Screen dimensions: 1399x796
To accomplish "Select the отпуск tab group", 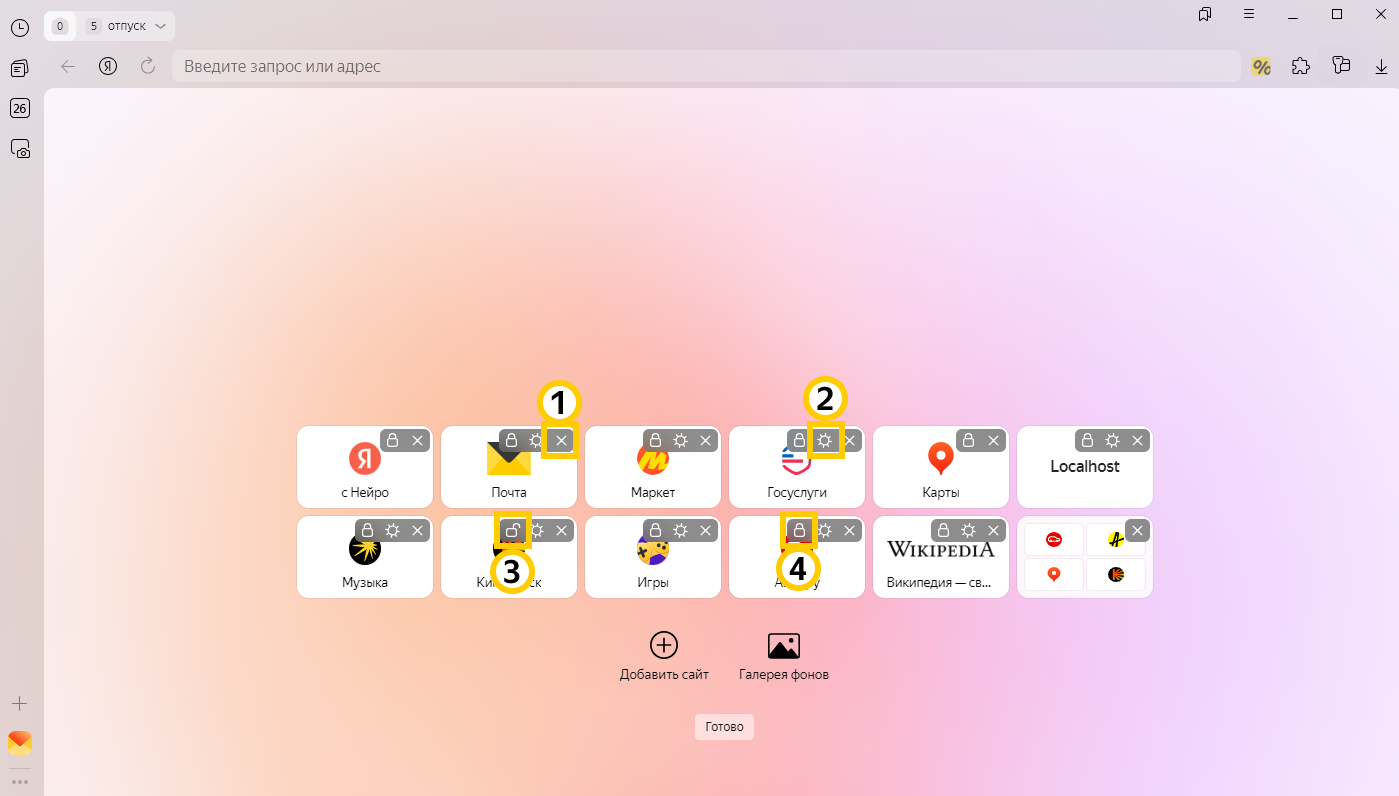I will [126, 26].
